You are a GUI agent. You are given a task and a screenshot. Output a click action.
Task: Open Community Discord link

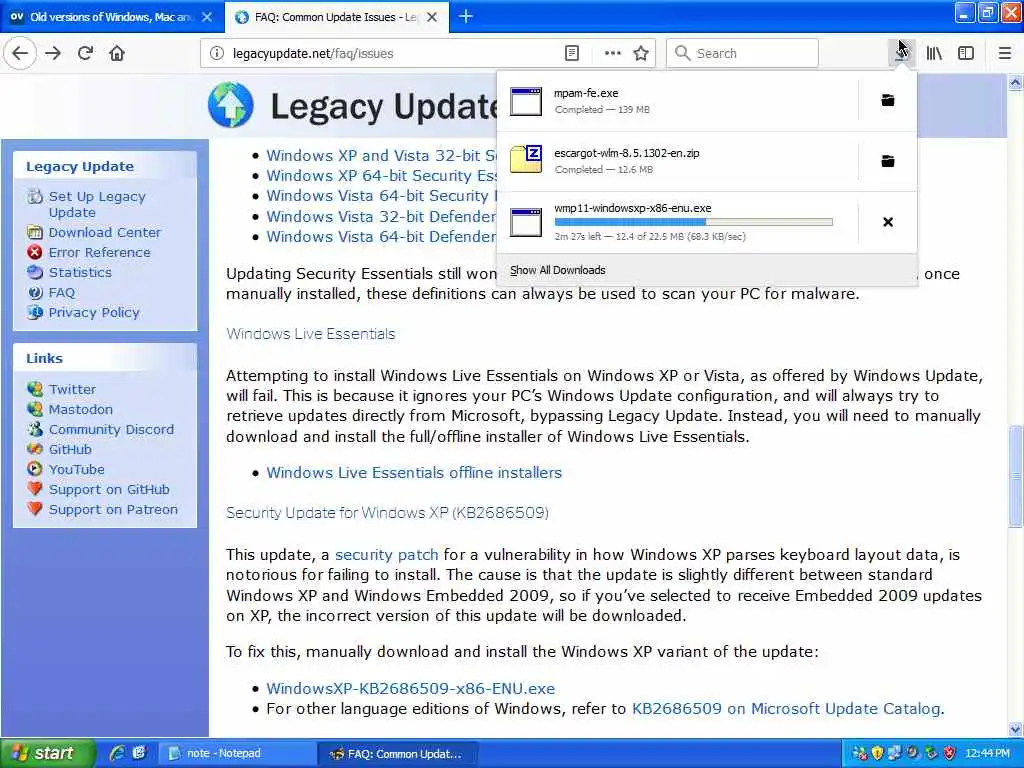(x=111, y=430)
